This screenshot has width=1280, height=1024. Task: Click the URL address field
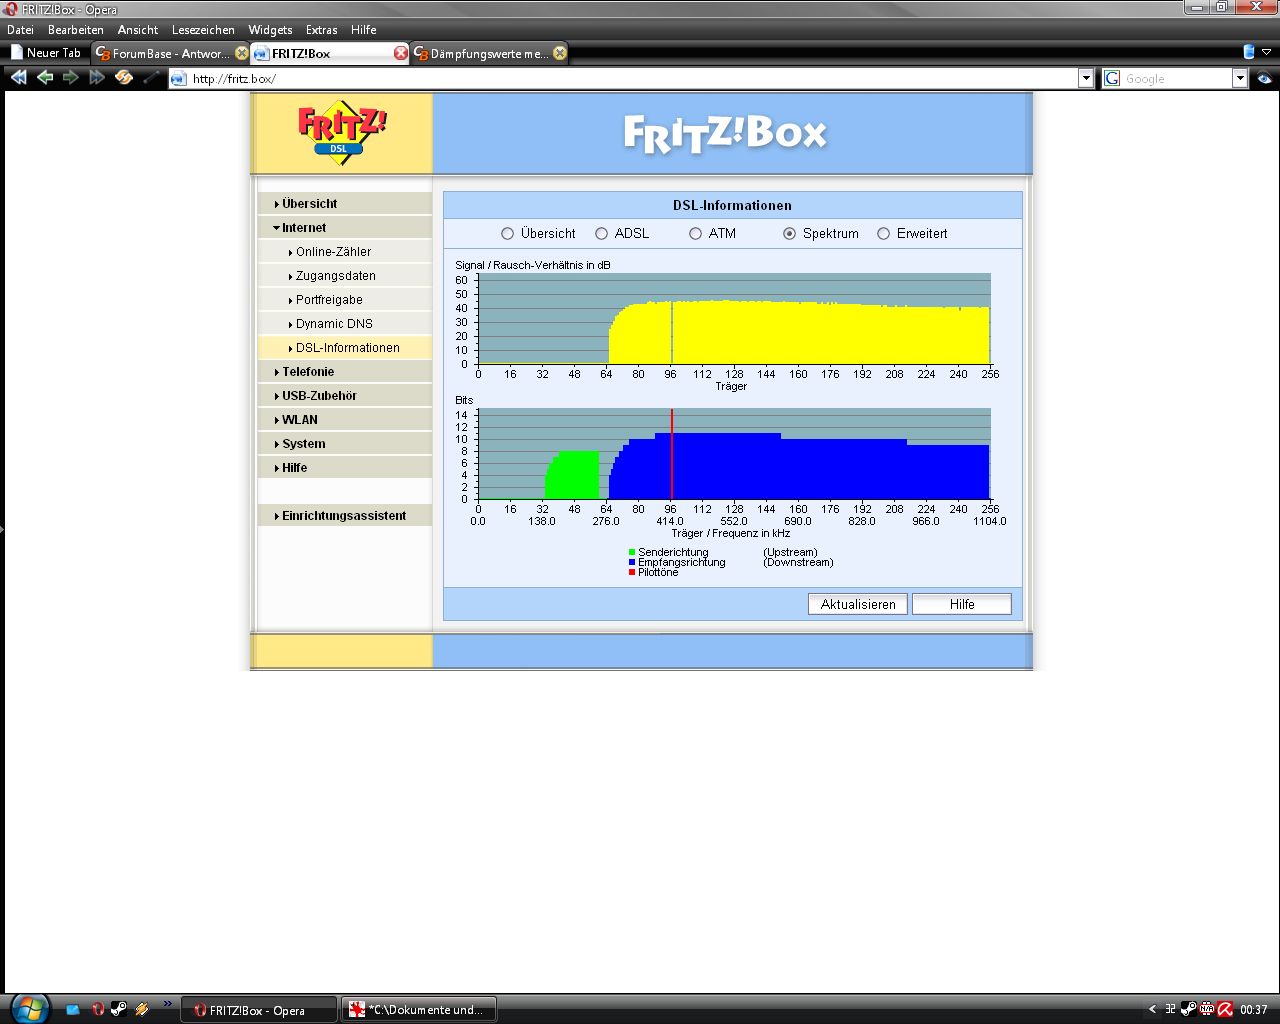tap(632, 78)
